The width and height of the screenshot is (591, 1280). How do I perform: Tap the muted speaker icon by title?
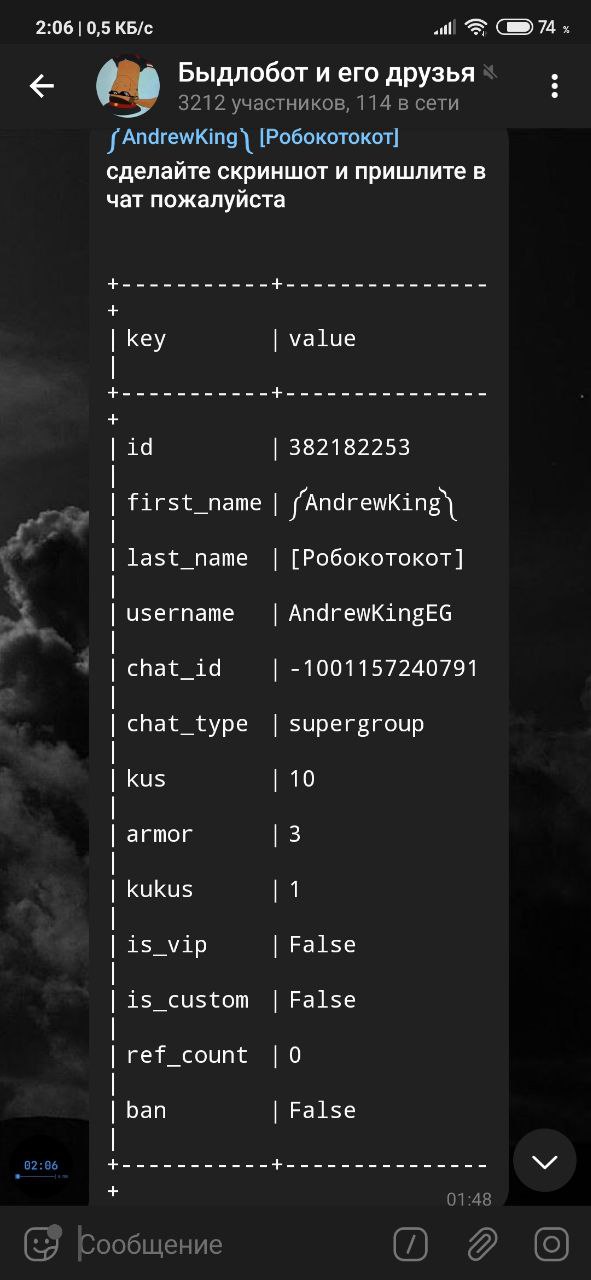[x=490, y=72]
